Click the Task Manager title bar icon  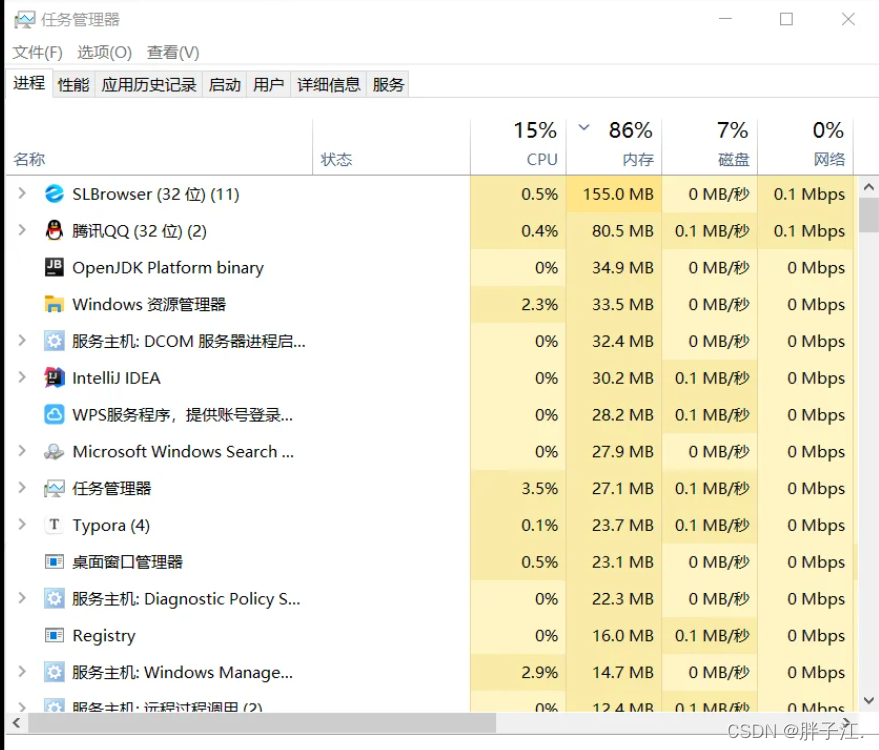(25, 20)
